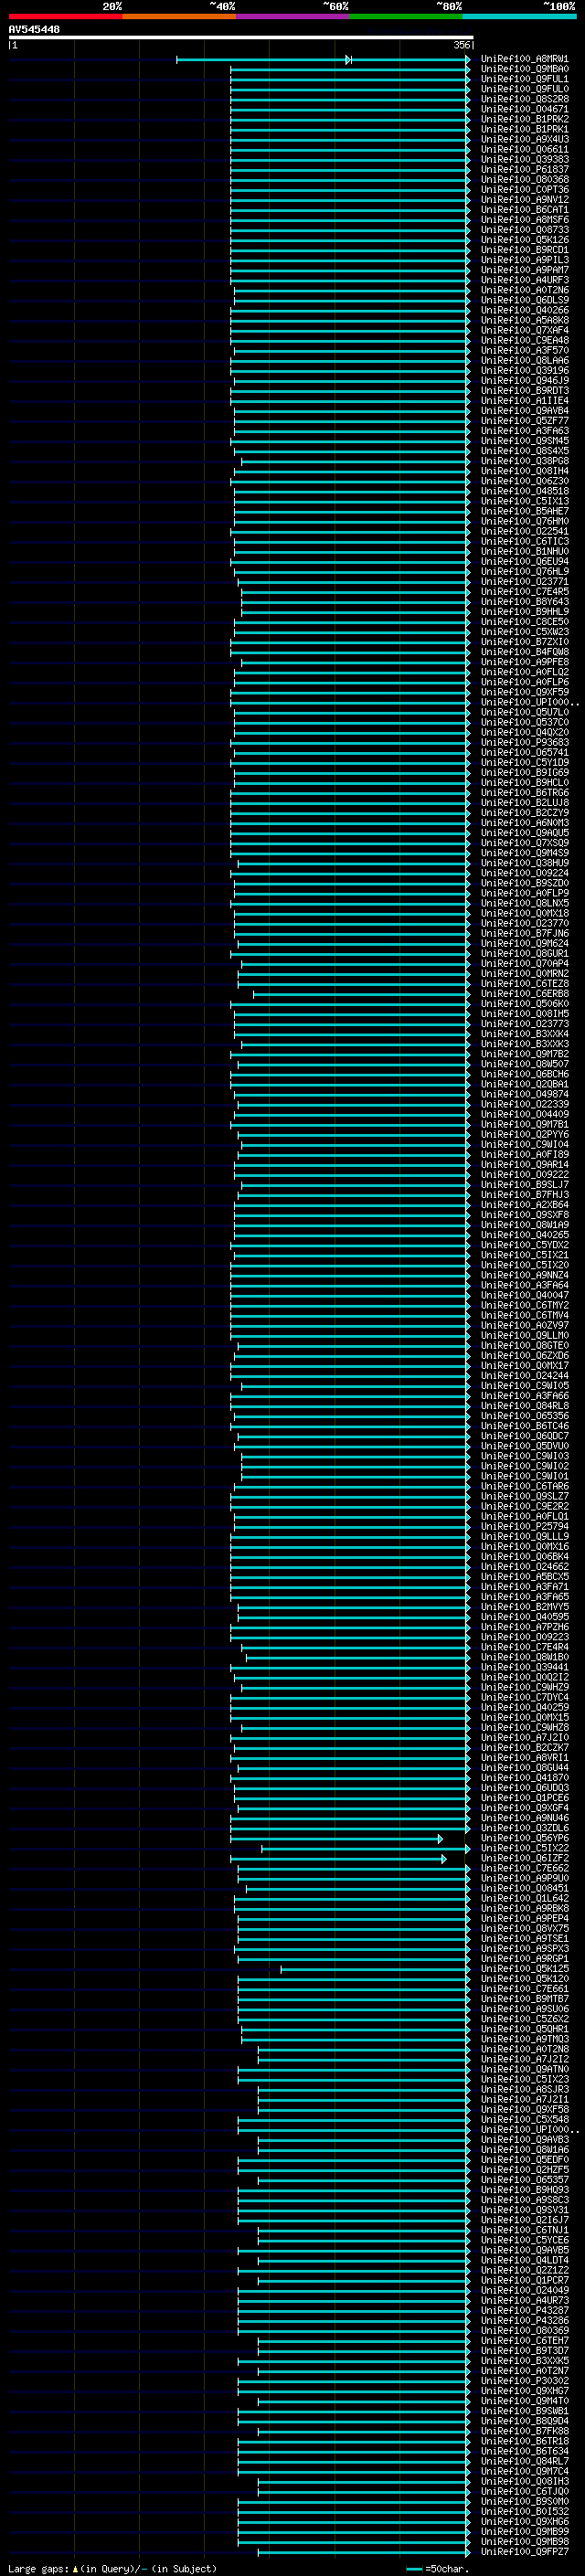Screen dimensions: 585x2576
Task: Click hit label UniRef100_Q08451
Action: pos(524,1888)
